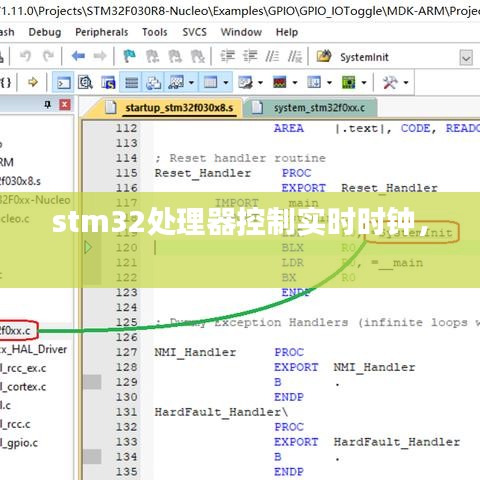The width and height of the screenshot is (480, 480).
Task: Open the Window menu
Action: [x=241, y=32]
